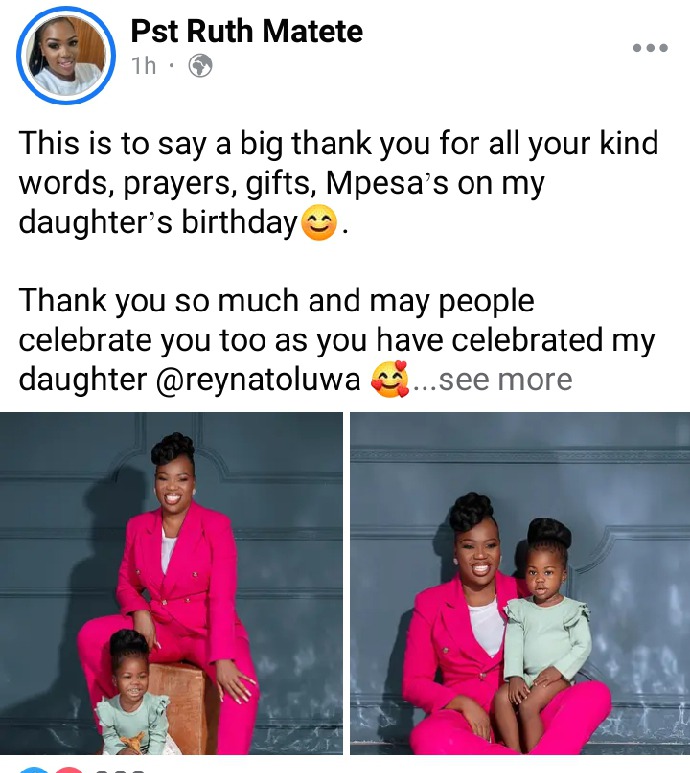
Task: Click the smiling emoji after birthday
Action: tap(319, 222)
